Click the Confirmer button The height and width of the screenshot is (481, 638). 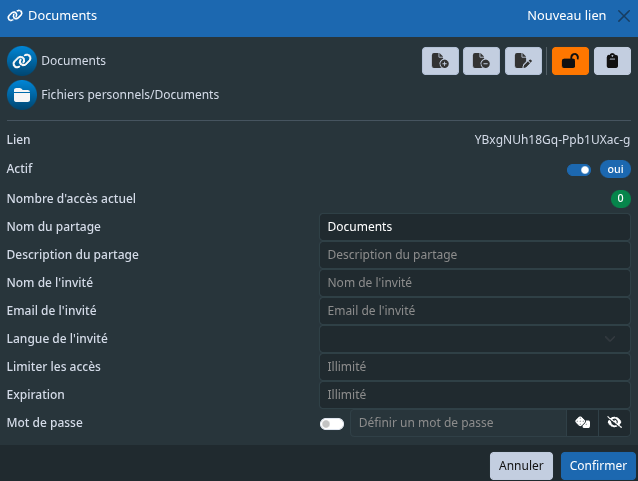pos(598,466)
